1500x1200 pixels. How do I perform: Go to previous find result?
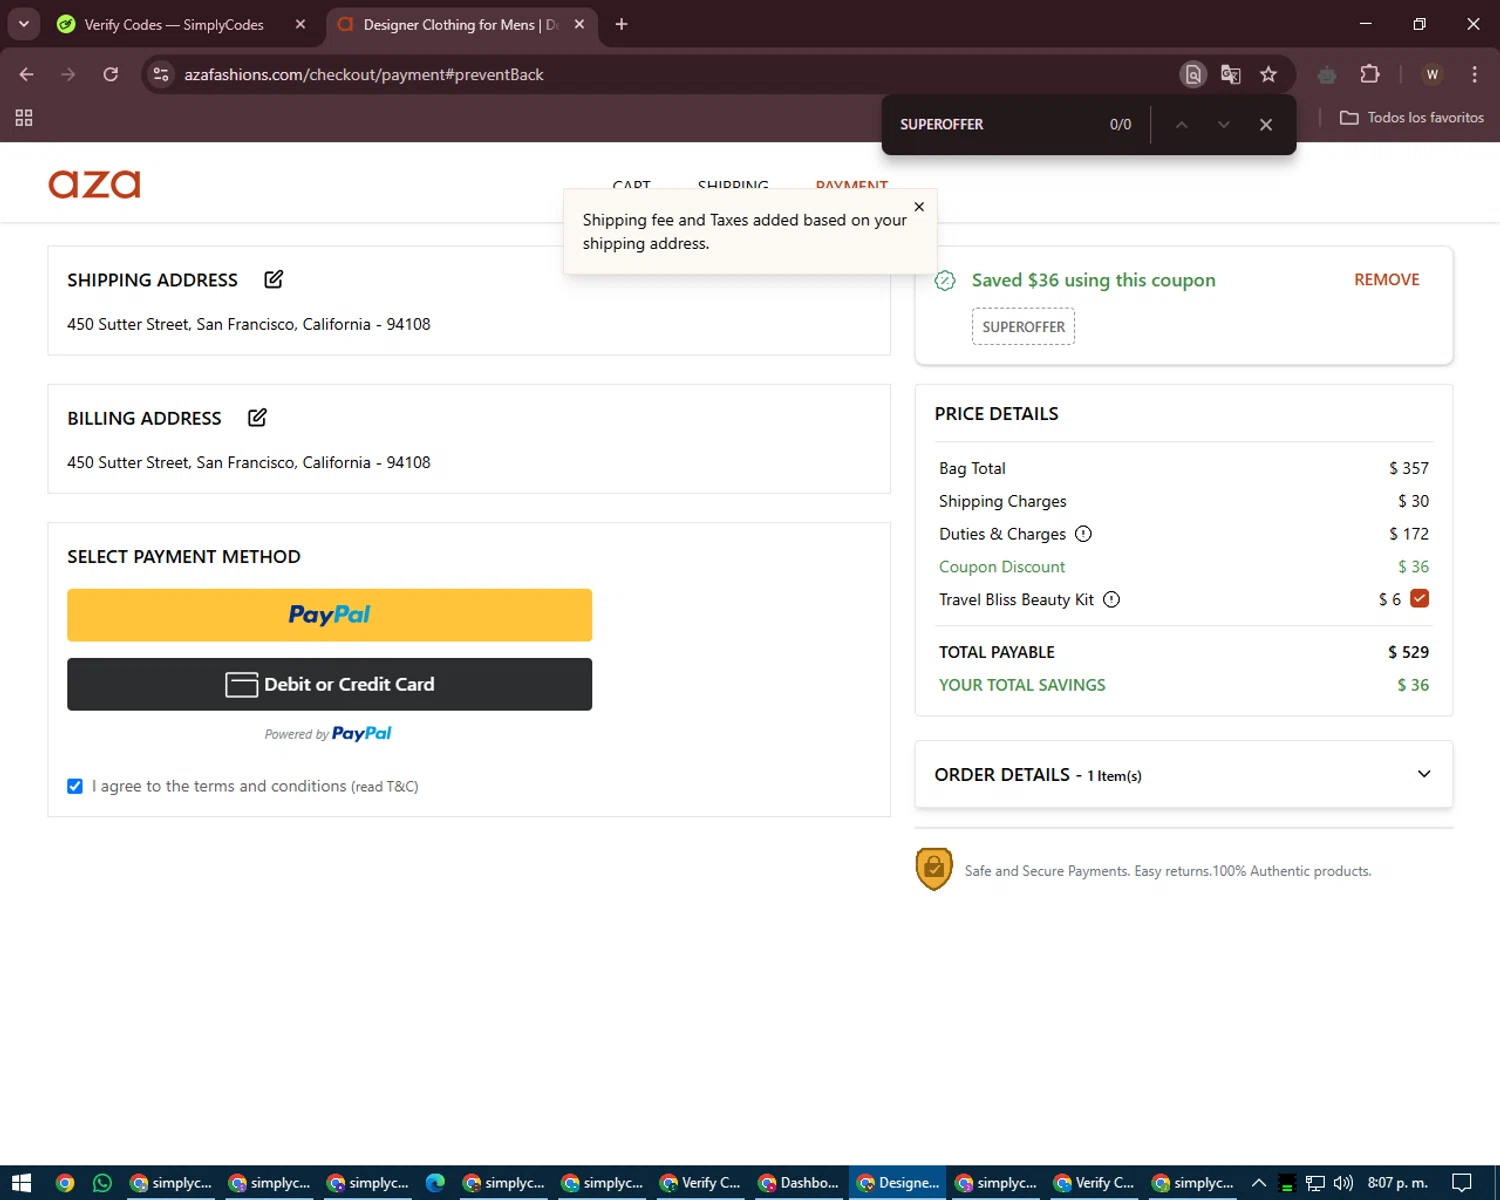1181,125
